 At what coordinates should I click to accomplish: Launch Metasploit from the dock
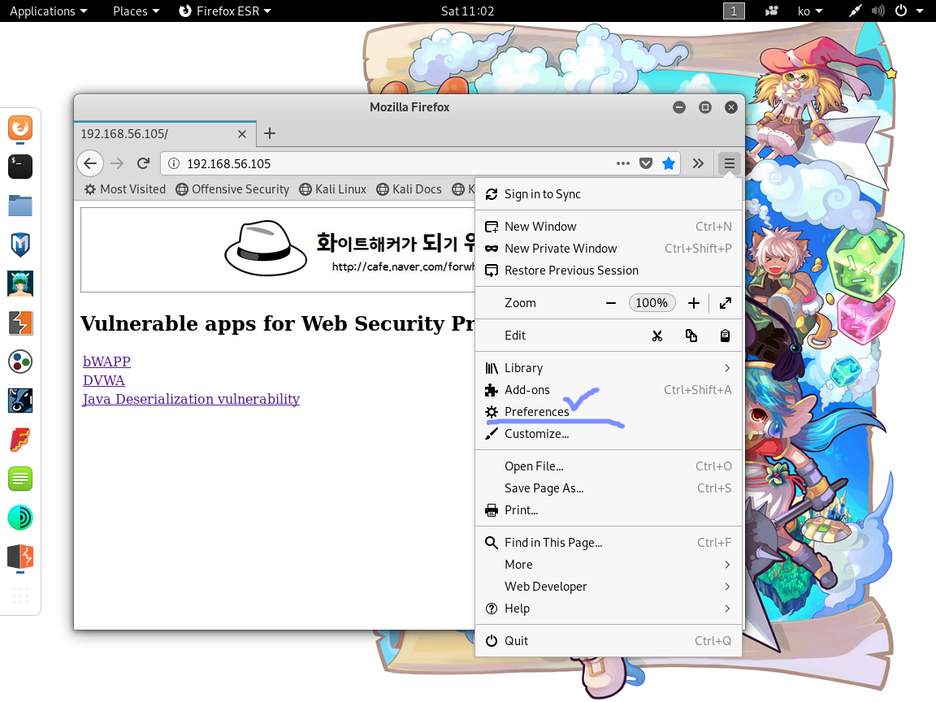coord(20,245)
